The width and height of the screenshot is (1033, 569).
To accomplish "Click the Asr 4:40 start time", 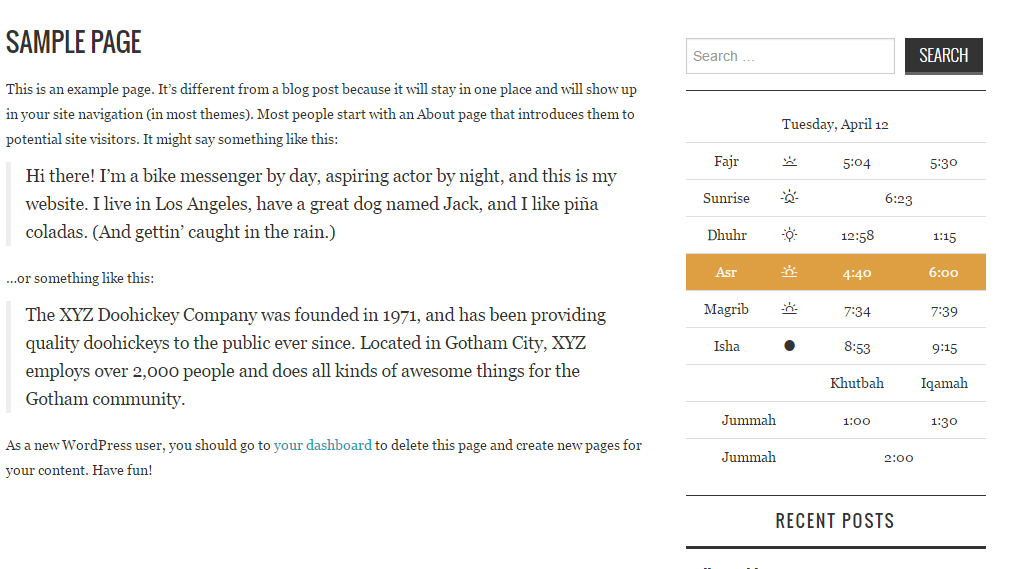I will [856, 273].
